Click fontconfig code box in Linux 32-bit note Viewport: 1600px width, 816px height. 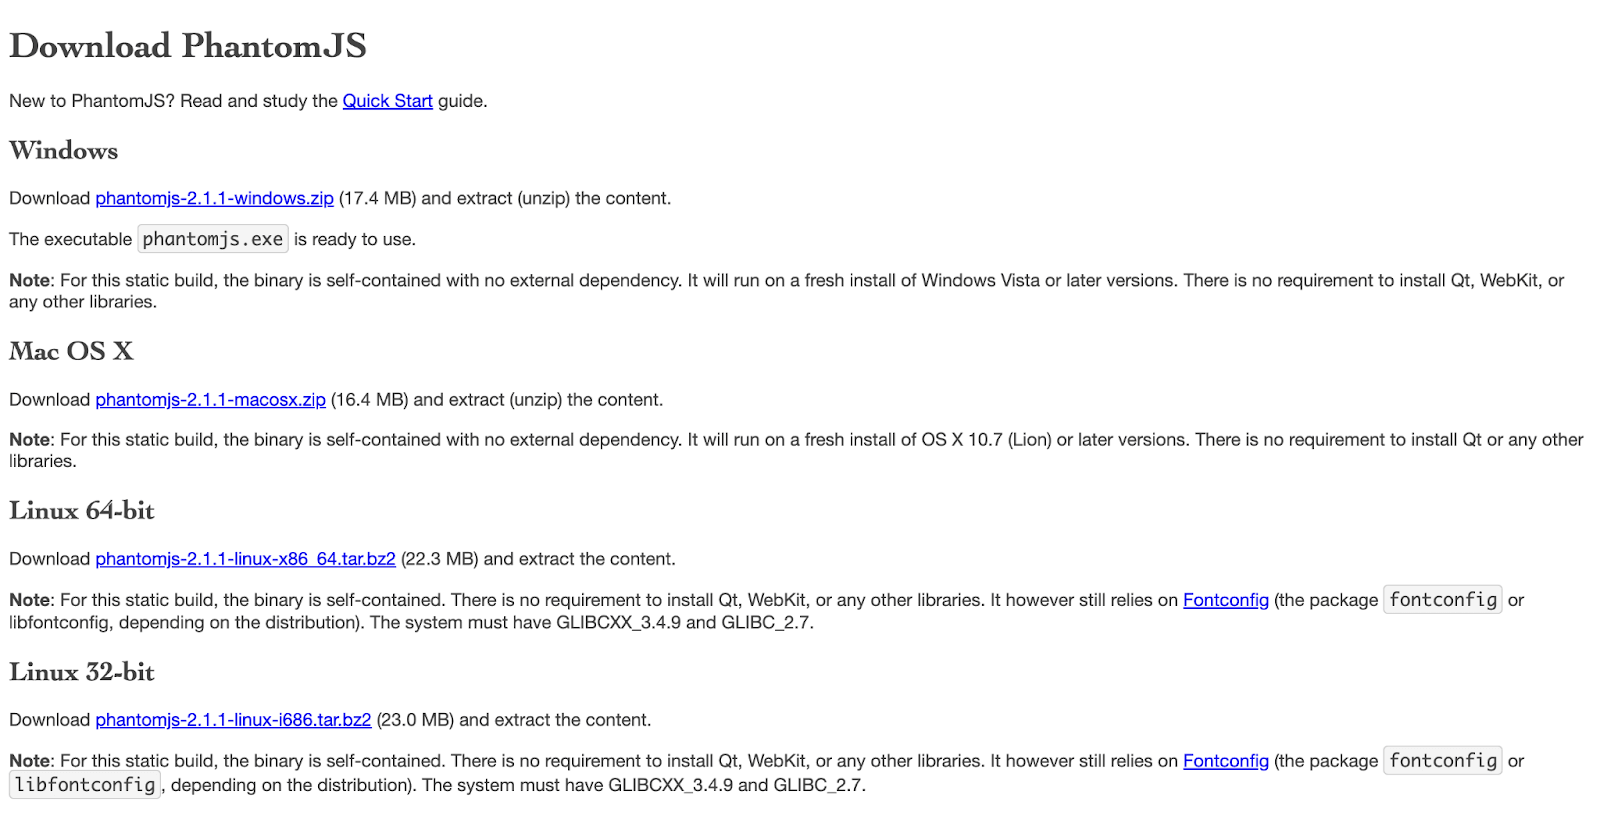[x=1442, y=761]
